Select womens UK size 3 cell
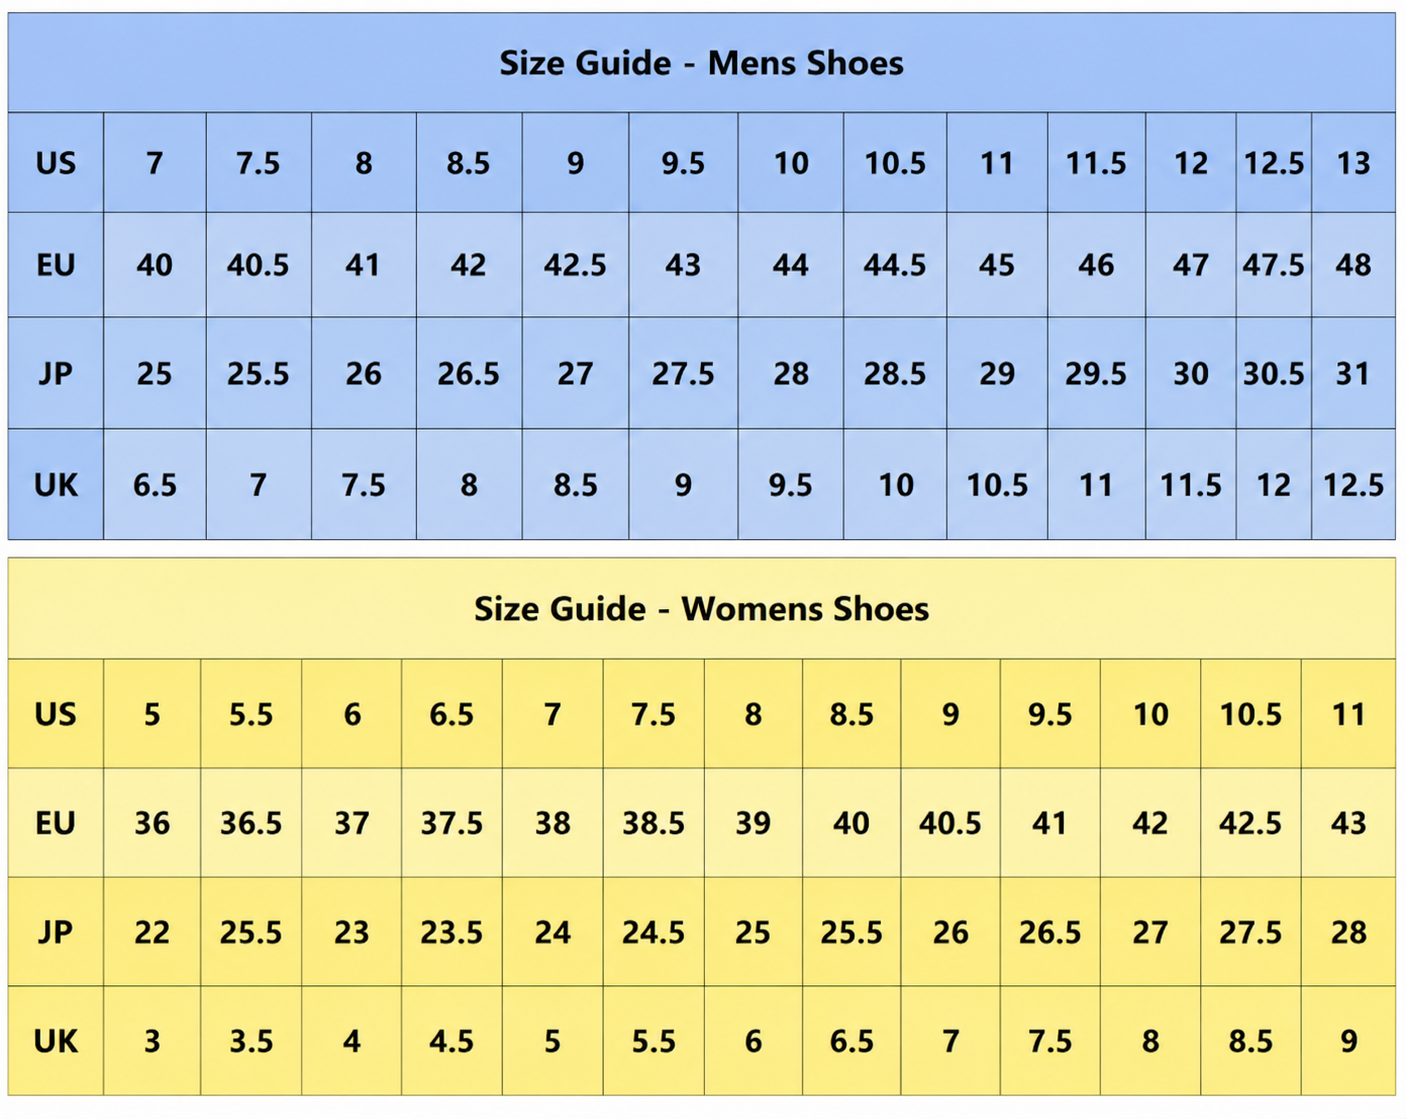The image size is (1406, 1119). click(152, 1041)
